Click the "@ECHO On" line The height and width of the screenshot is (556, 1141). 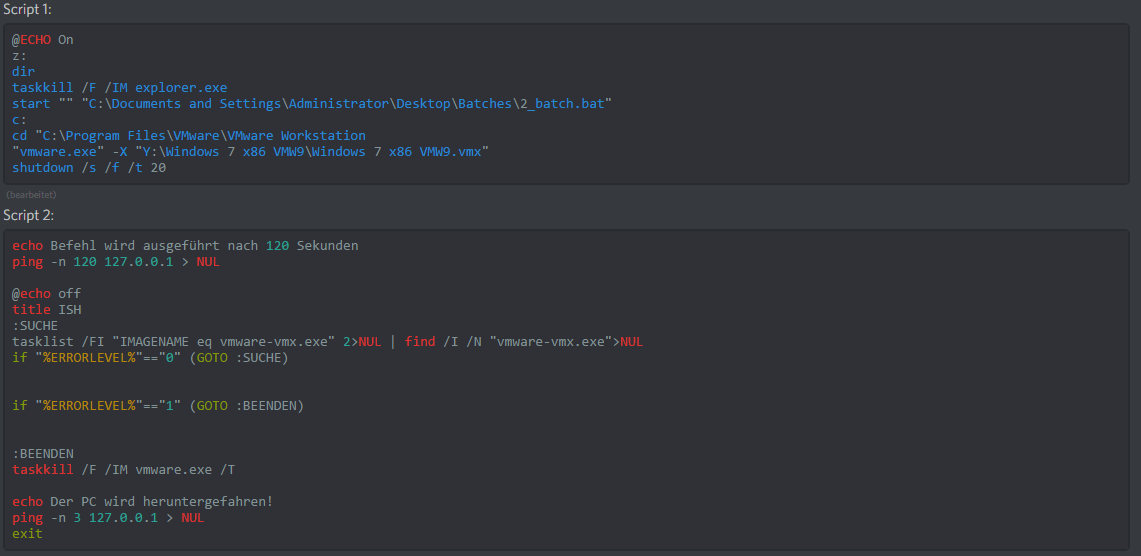coord(43,40)
